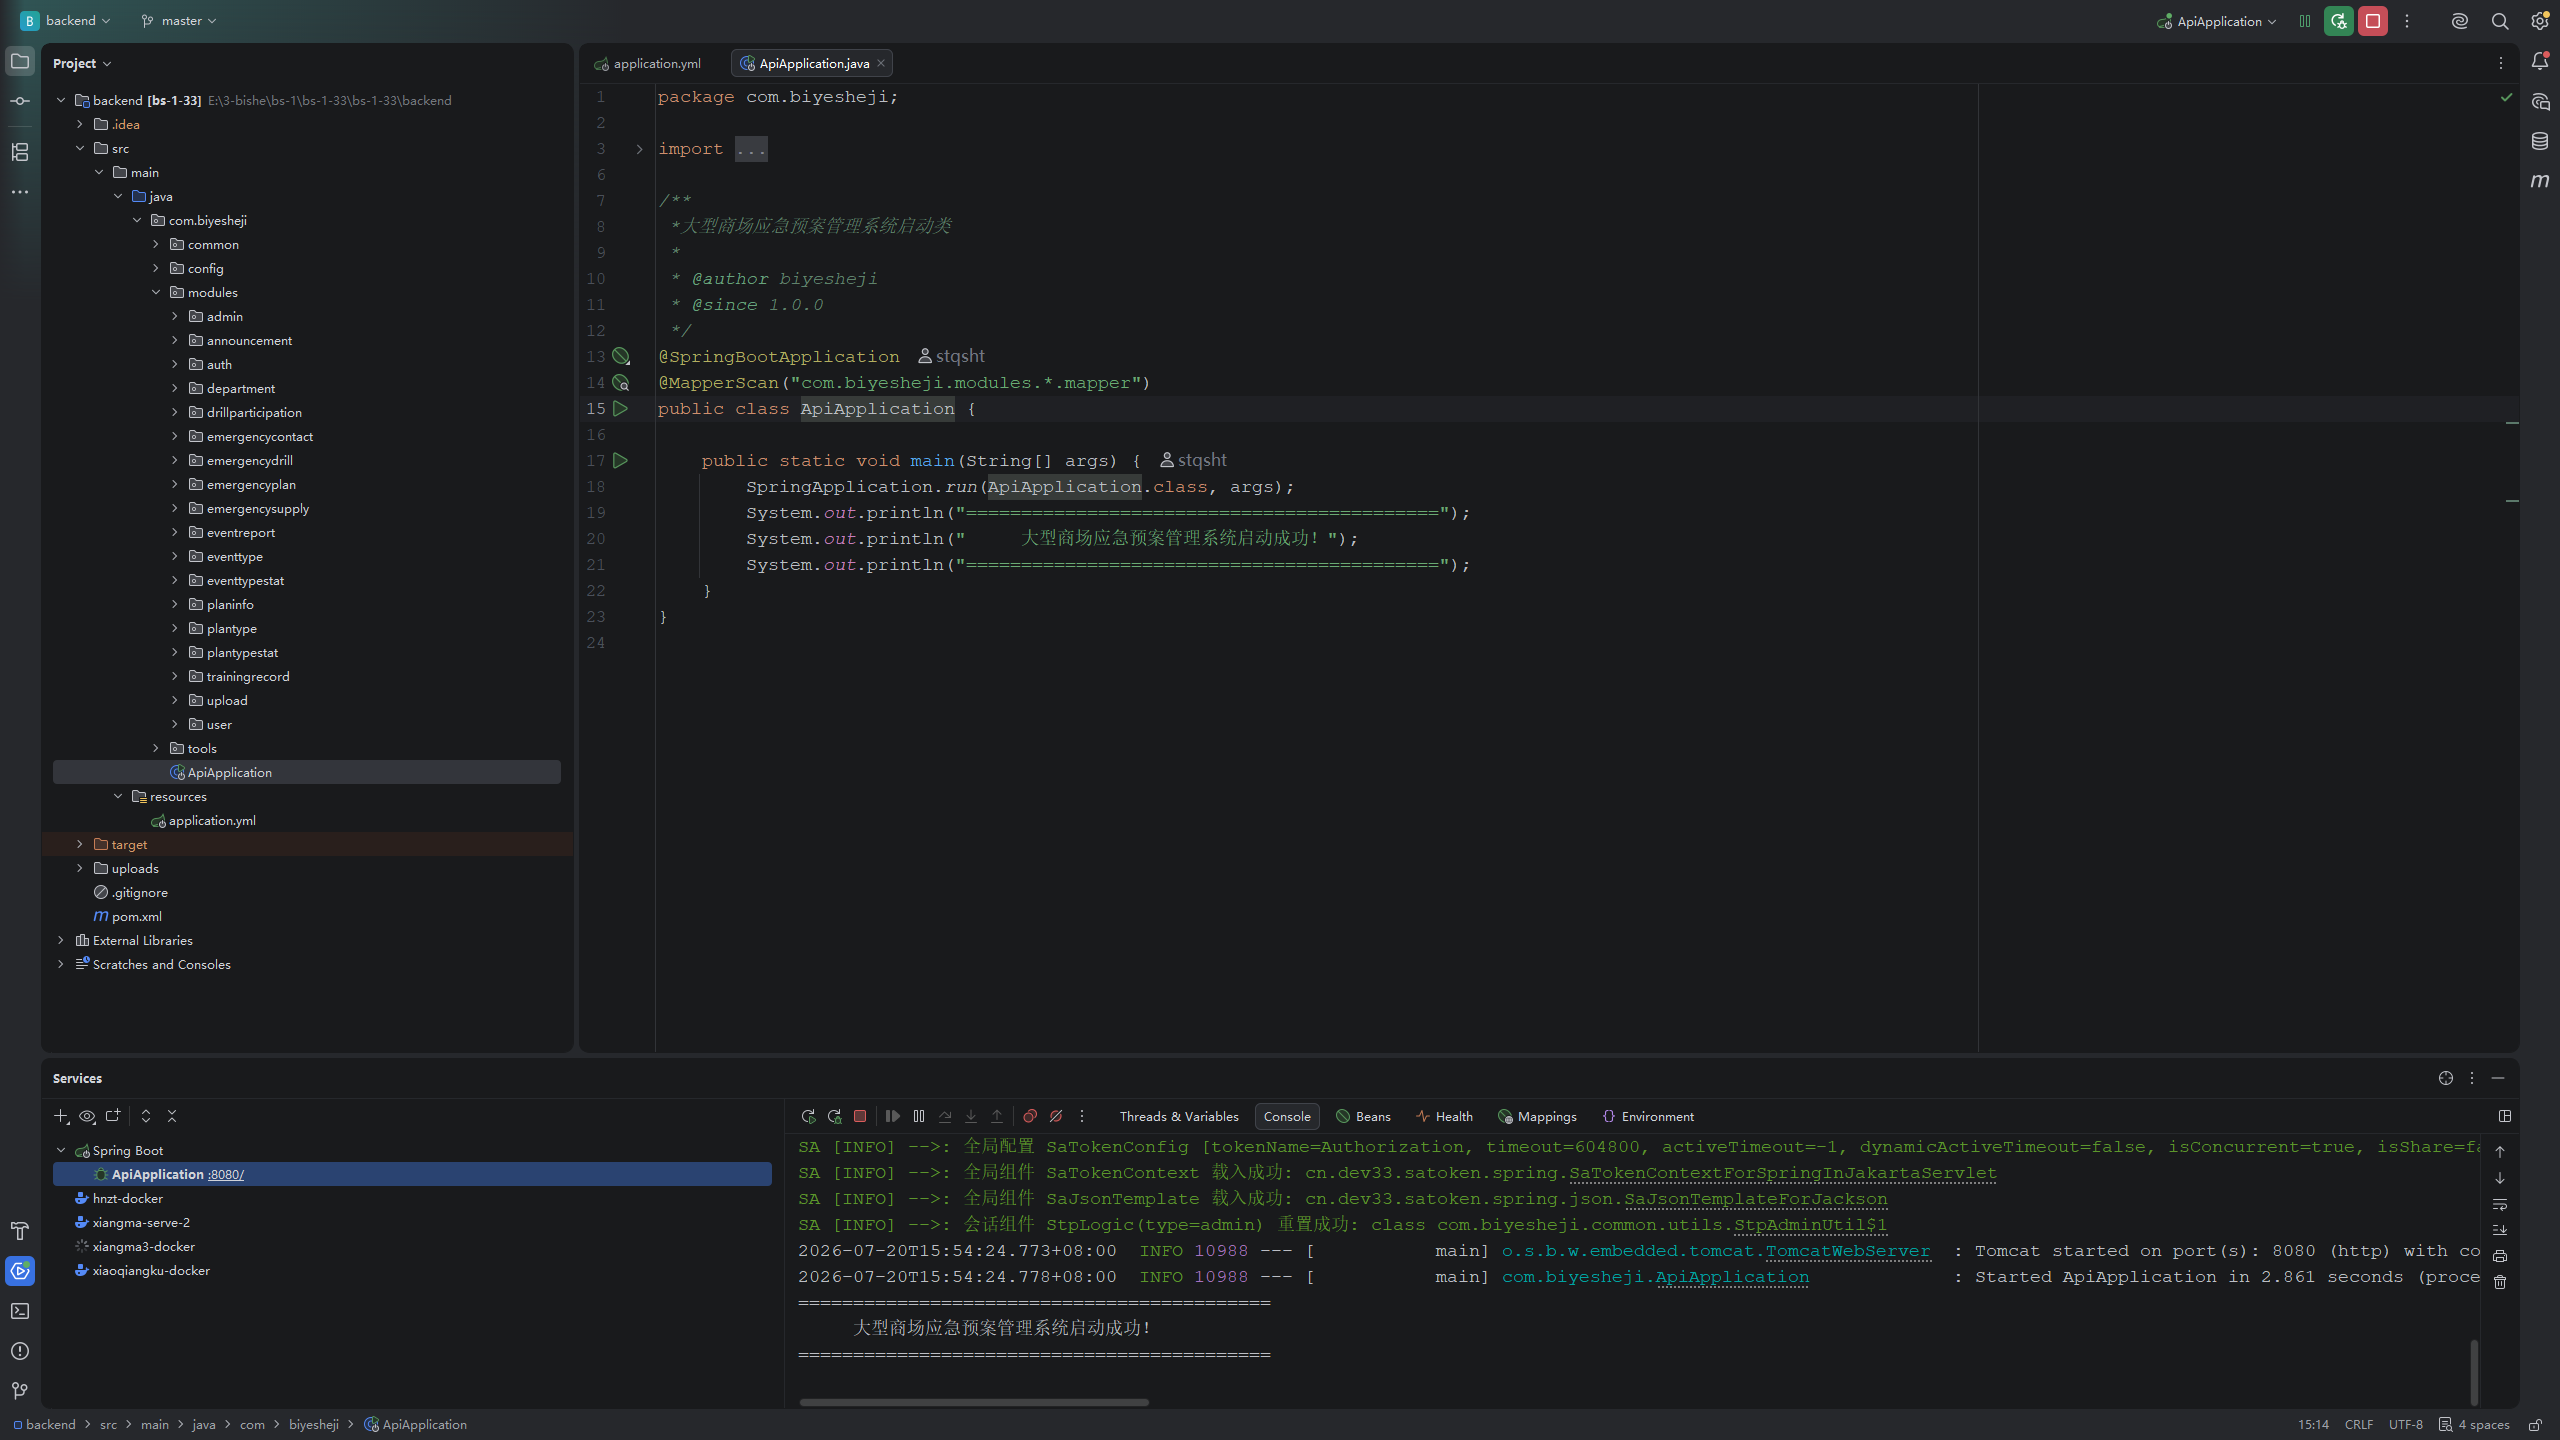2560x1440 pixels.
Task: Open the Terminal tool window icon
Action: click(x=20, y=1311)
